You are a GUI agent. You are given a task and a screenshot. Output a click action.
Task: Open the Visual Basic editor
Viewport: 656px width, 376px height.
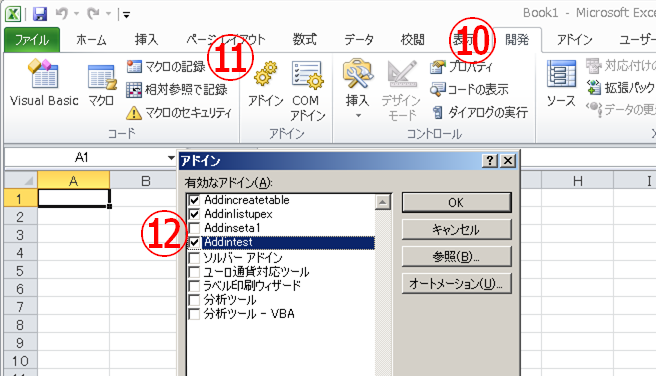44,83
